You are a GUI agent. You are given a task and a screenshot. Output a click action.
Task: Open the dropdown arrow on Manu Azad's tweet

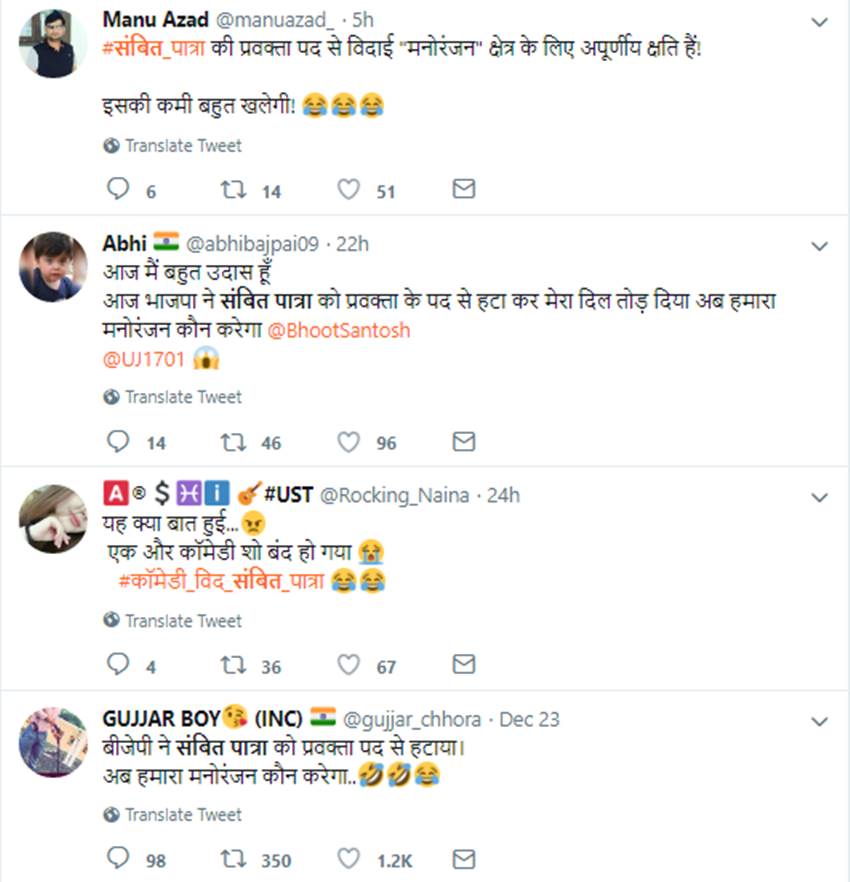819,21
